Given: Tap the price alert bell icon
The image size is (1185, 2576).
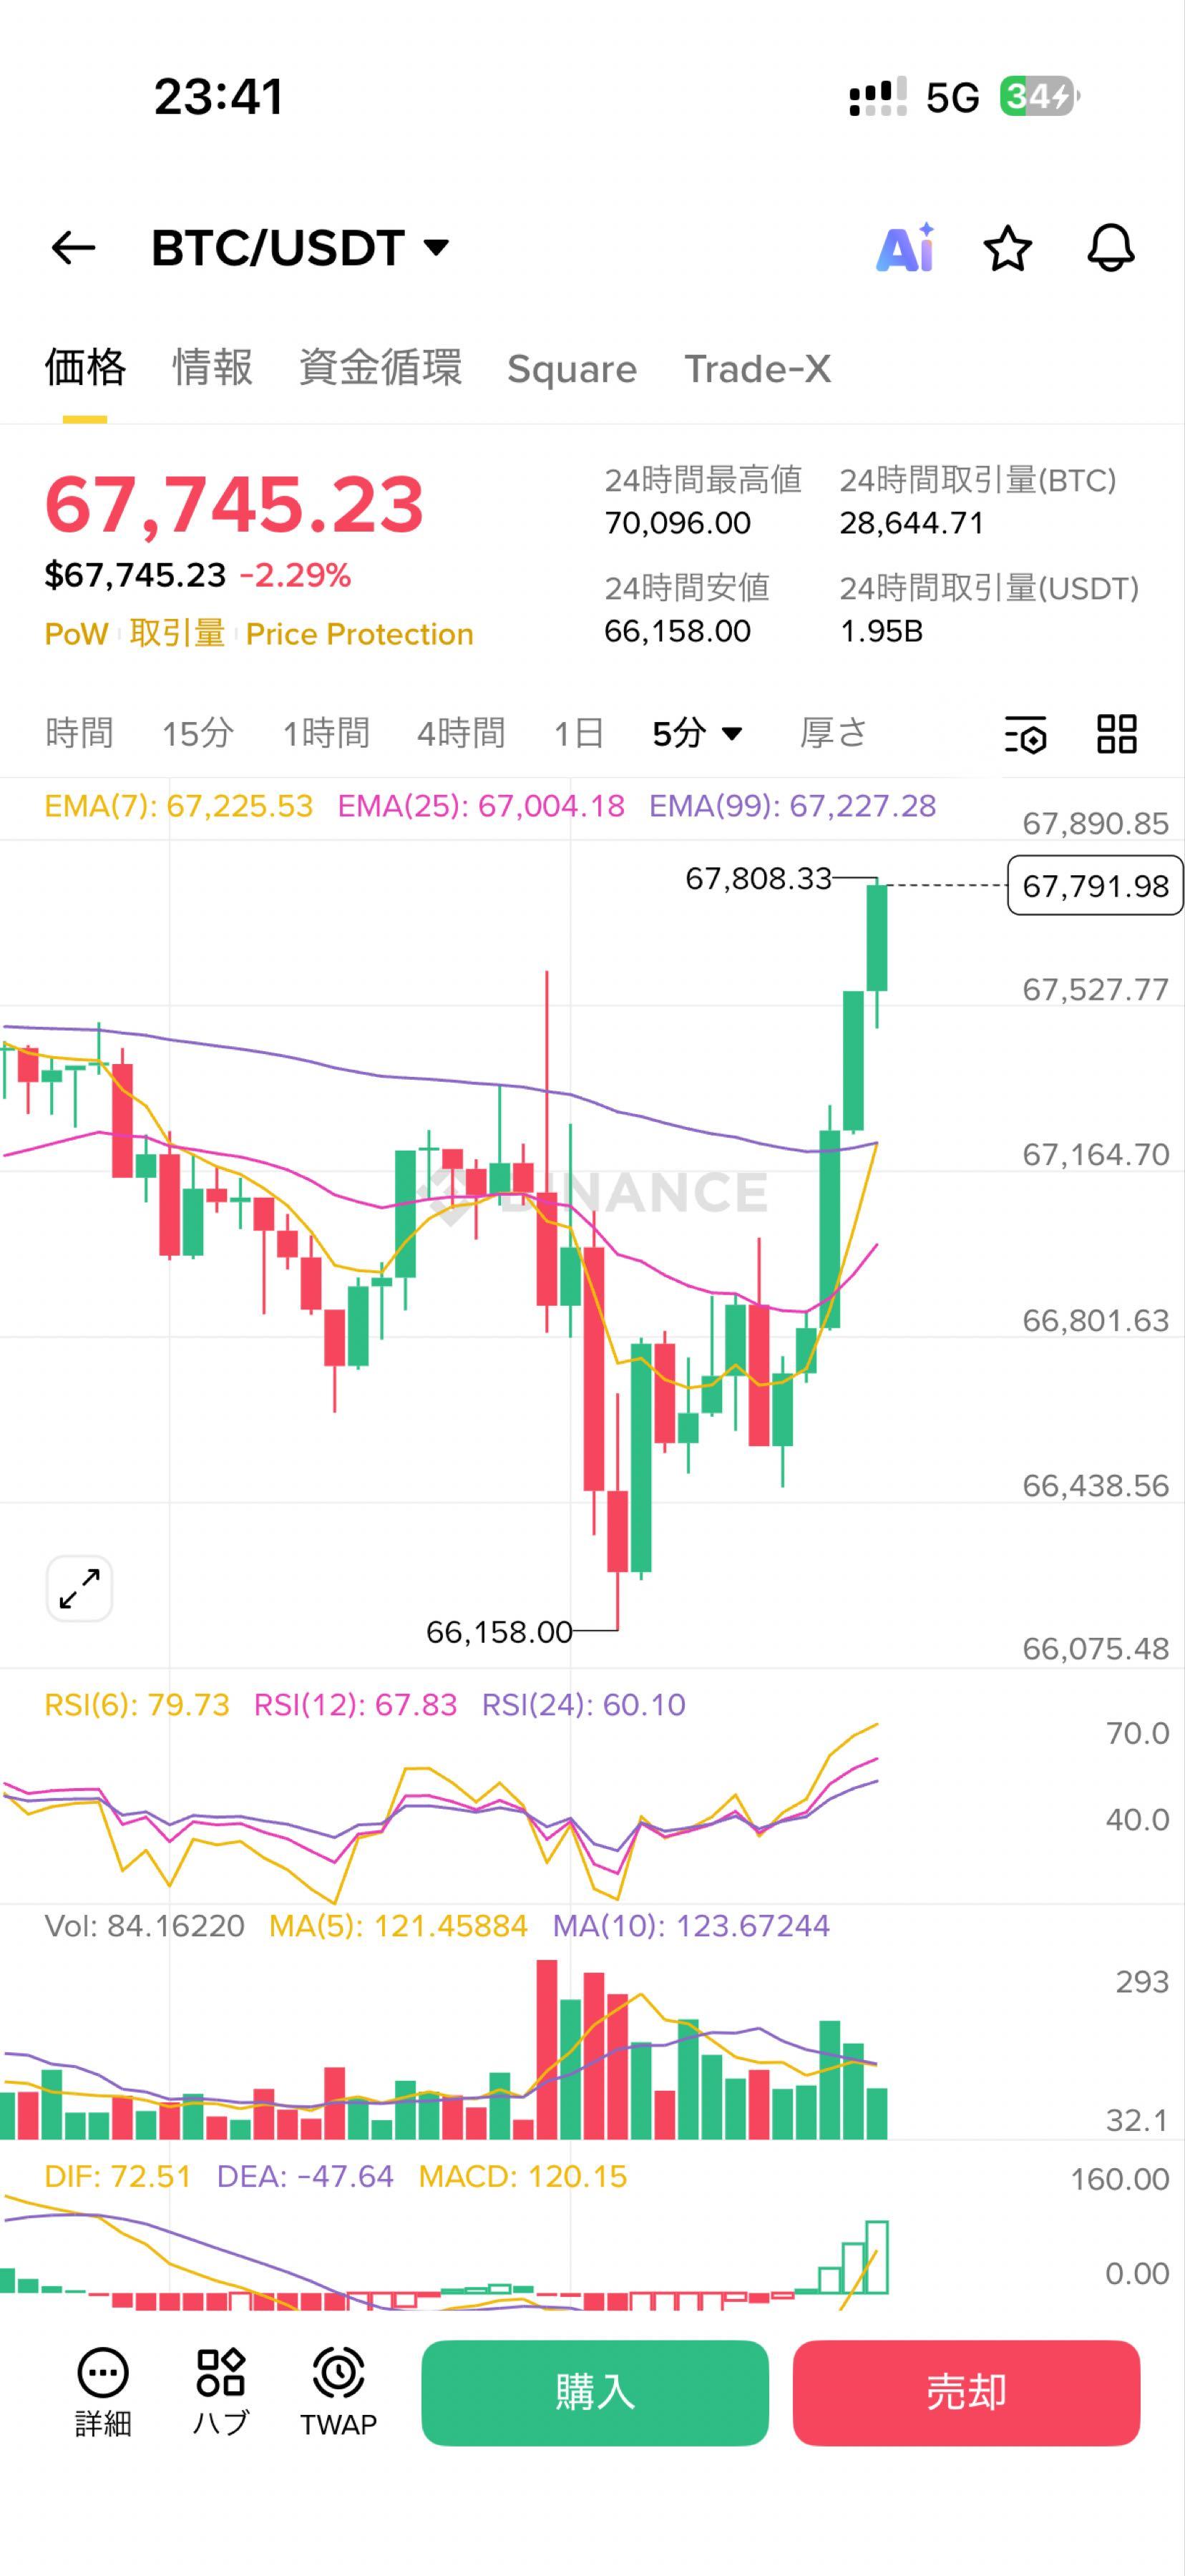Looking at the screenshot, I should pos(1110,248).
